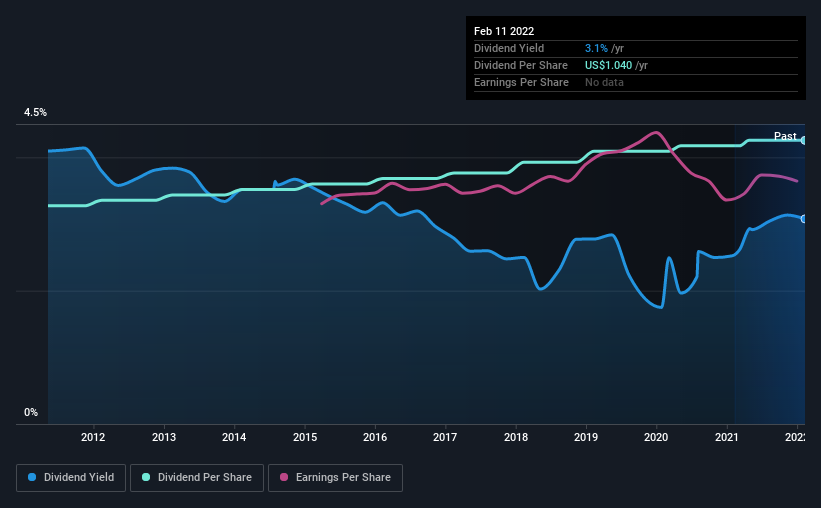Toggle the Dividend Yield legend button

71,478
